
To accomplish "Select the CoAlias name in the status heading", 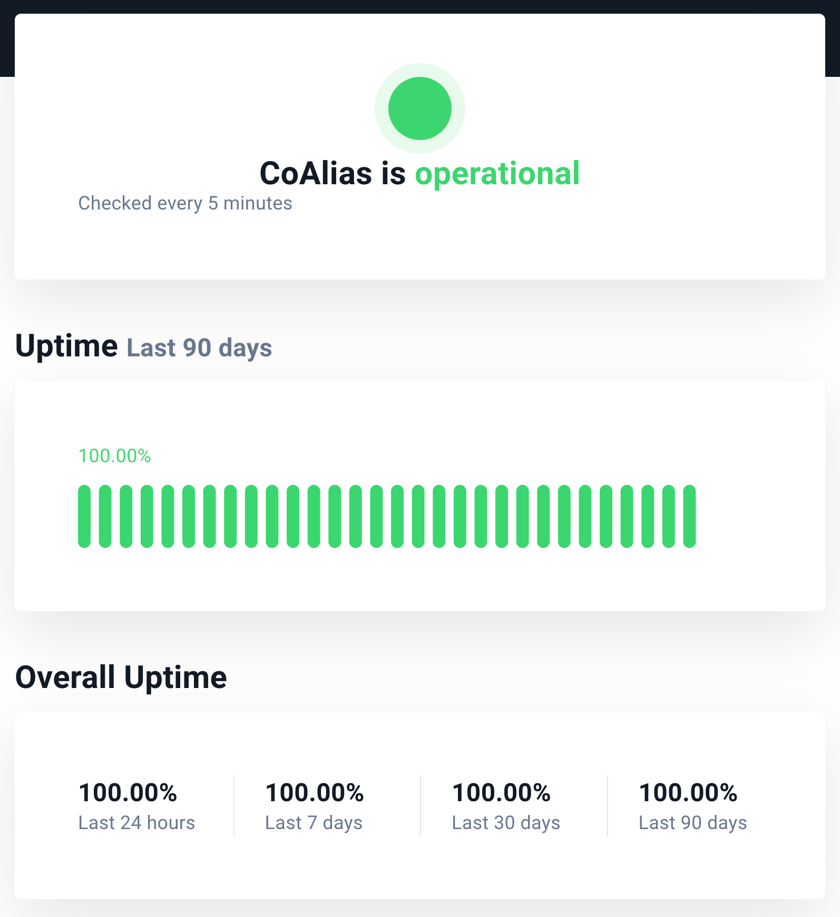I will pos(316,174).
